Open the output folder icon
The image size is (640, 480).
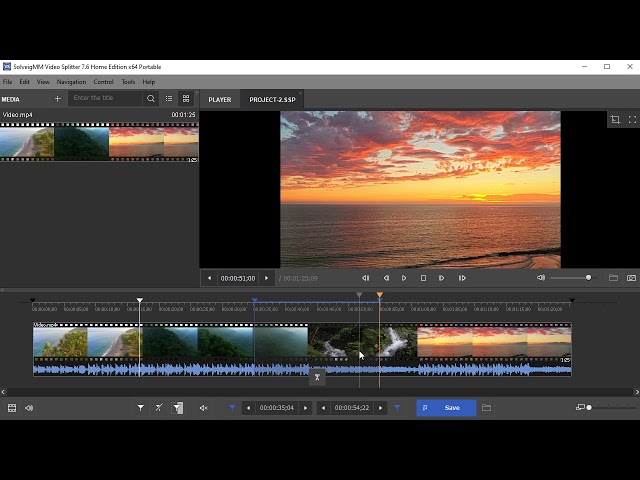pos(486,408)
